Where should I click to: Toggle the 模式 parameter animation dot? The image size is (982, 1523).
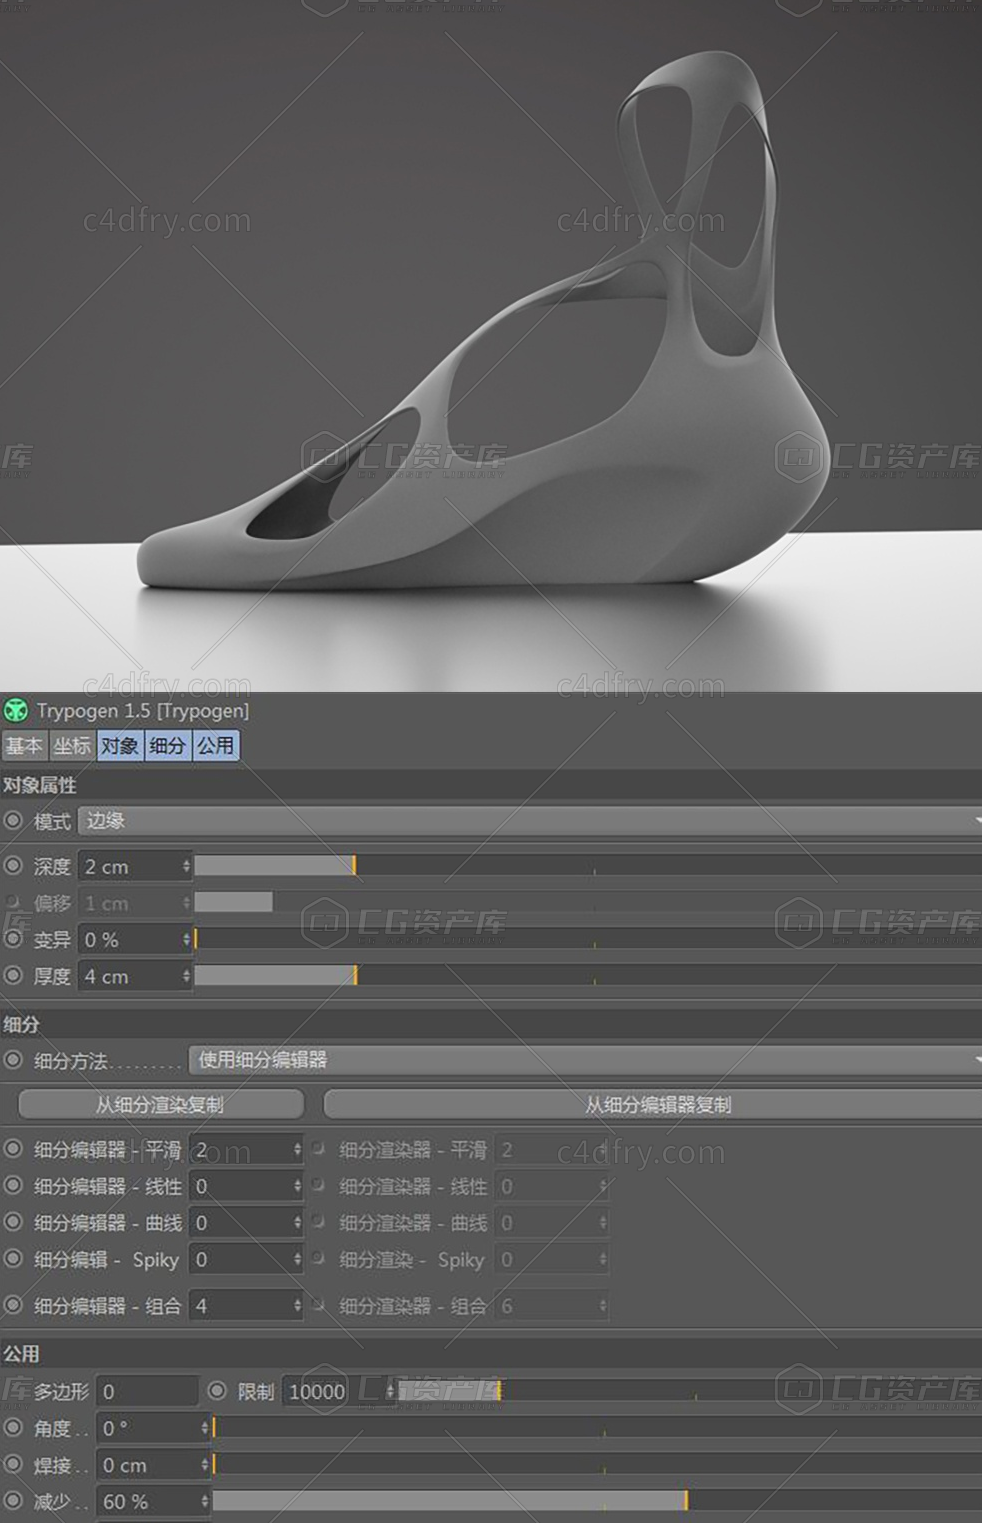pyautogui.click(x=13, y=821)
